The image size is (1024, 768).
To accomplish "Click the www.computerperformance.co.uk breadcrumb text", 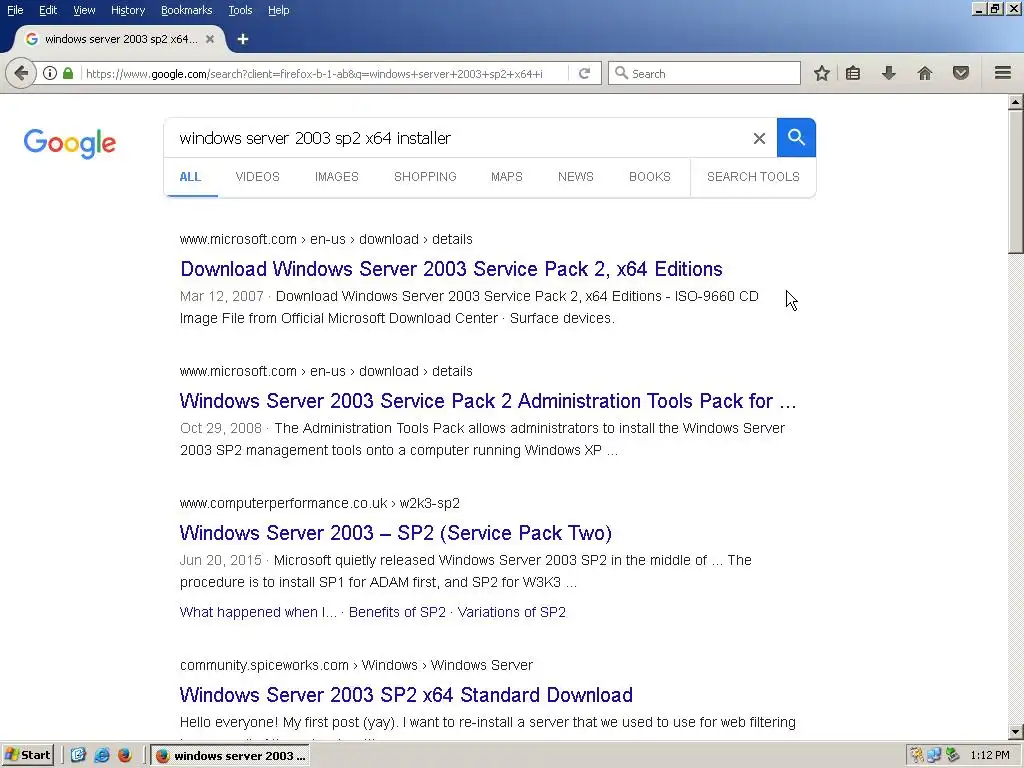I will pyautogui.click(x=283, y=504).
